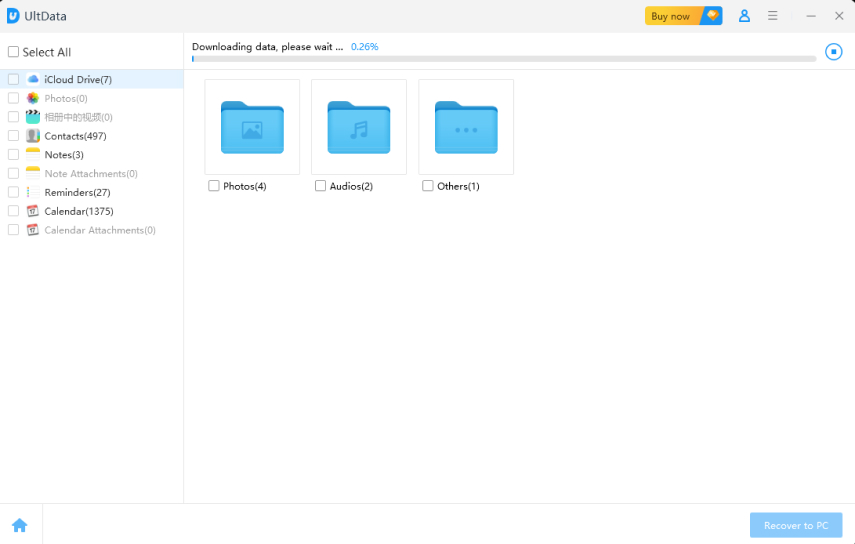Image resolution: width=855 pixels, height=544 pixels.
Task: Open the Audios folder thumbnail
Action: pos(359,127)
